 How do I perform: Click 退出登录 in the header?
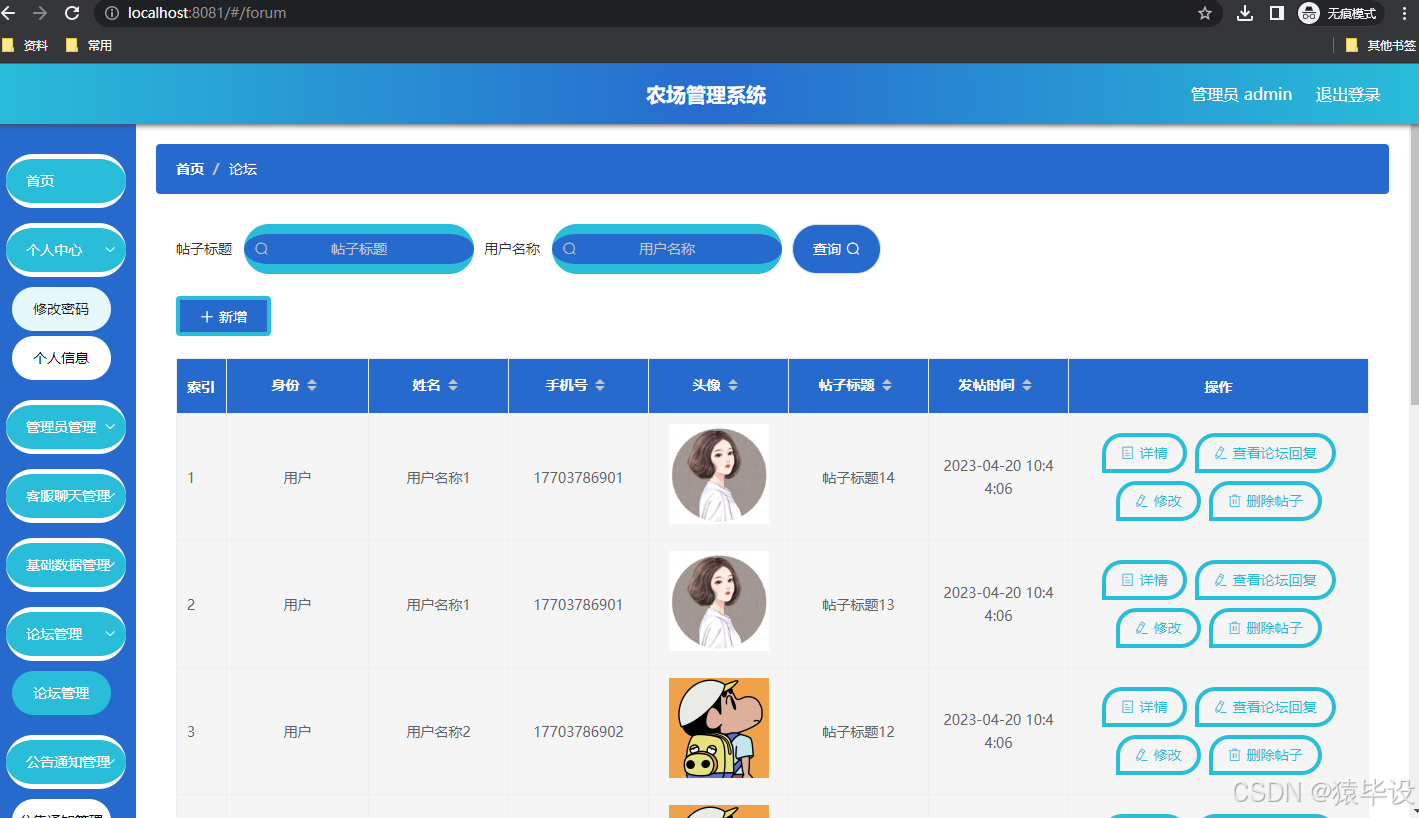[1347, 94]
